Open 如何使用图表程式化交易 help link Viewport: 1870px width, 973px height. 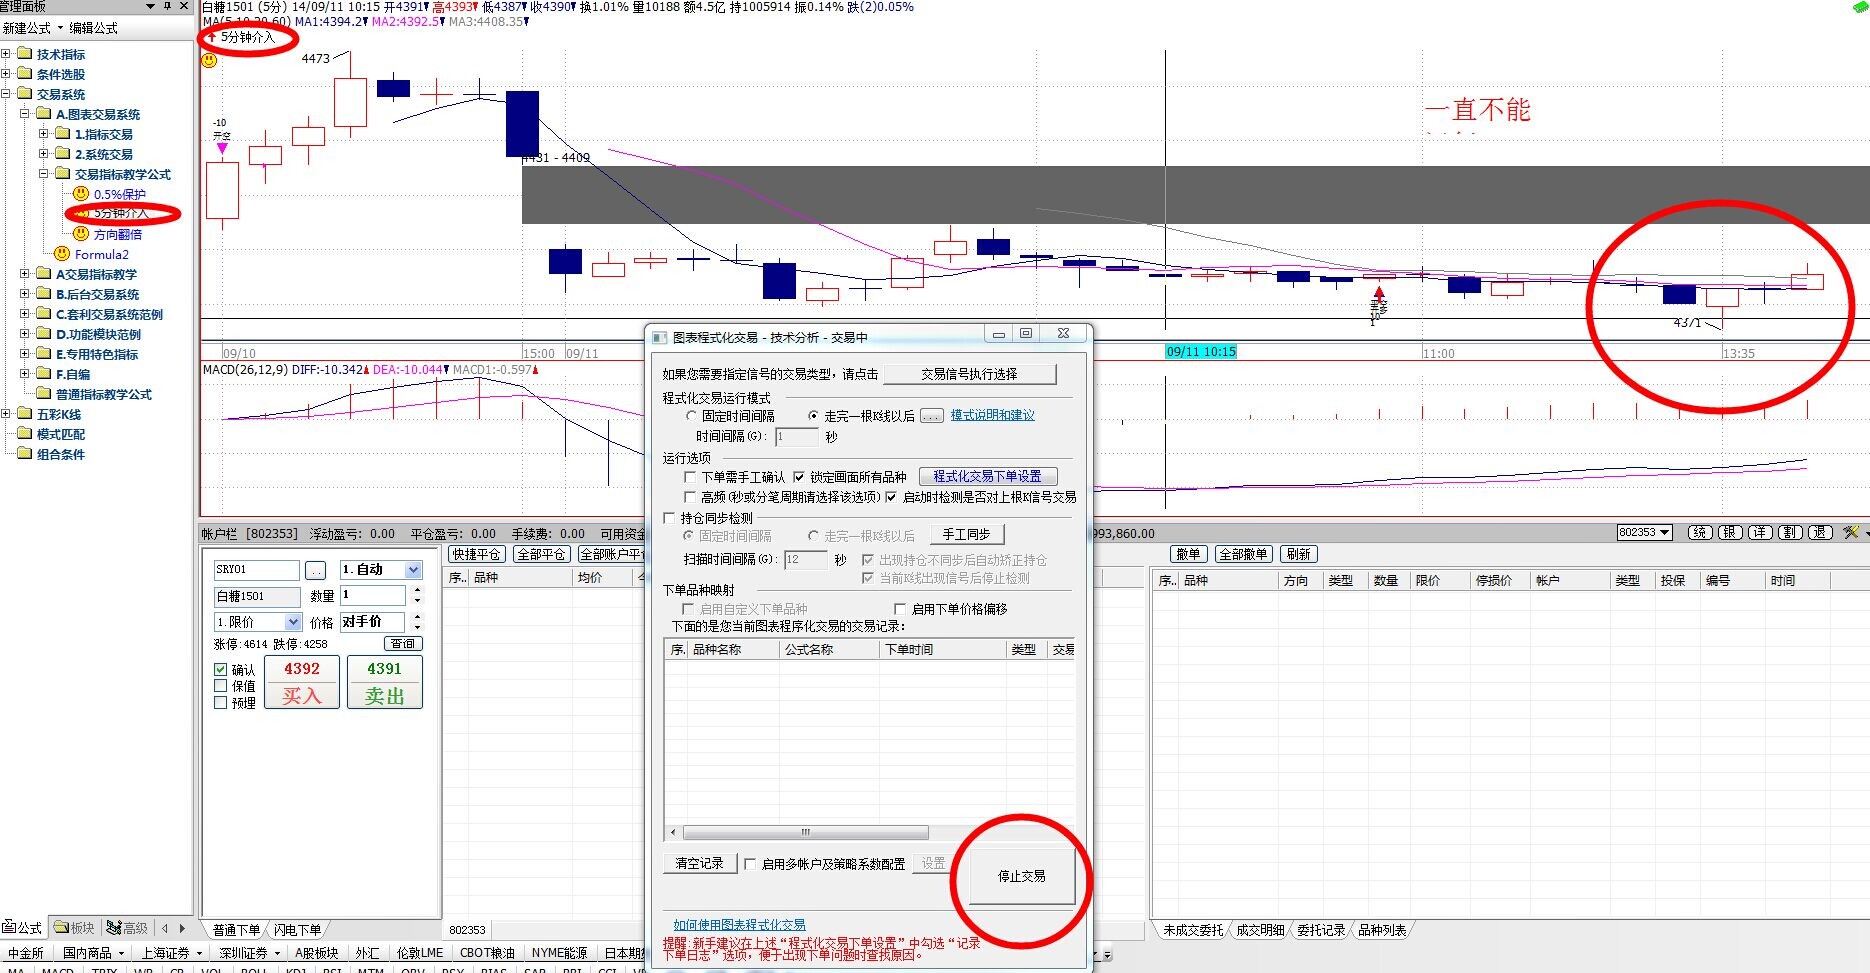[740, 925]
